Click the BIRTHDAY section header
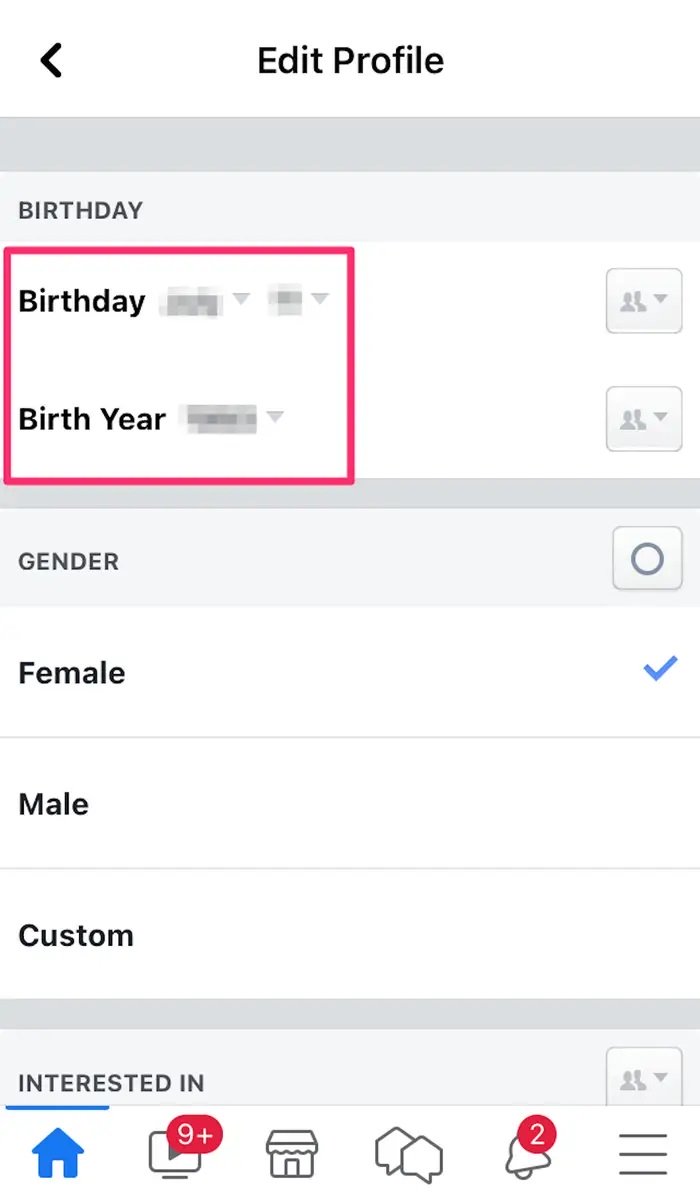 (80, 209)
